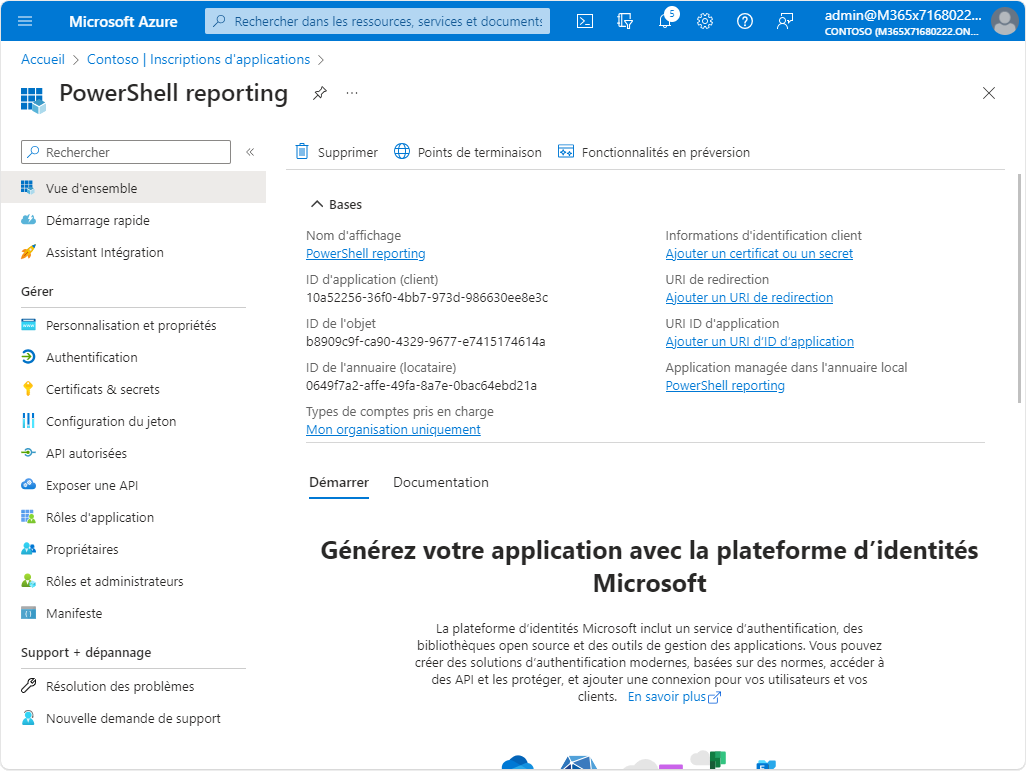This screenshot has width=1026, height=771.
Task: Open Directories and subscriptions filter icon
Action: click(x=625, y=22)
